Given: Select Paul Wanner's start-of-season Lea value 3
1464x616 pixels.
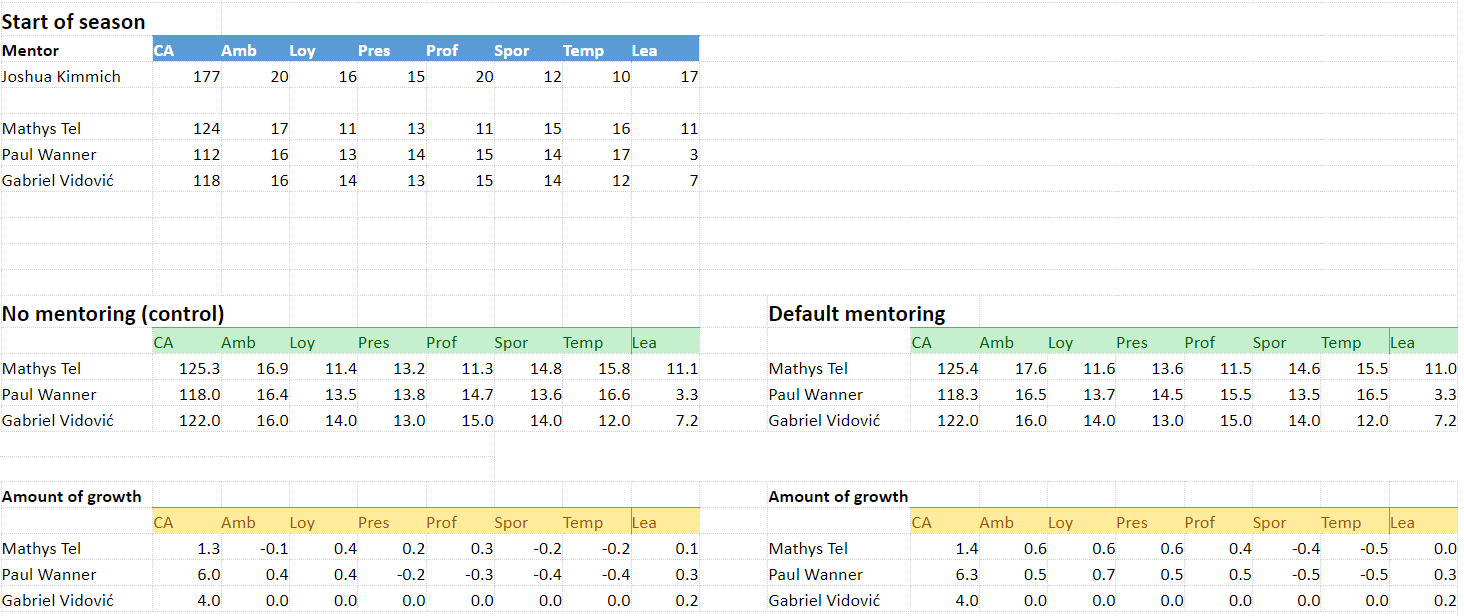Looking at the screenshot, I should (693, 155).
